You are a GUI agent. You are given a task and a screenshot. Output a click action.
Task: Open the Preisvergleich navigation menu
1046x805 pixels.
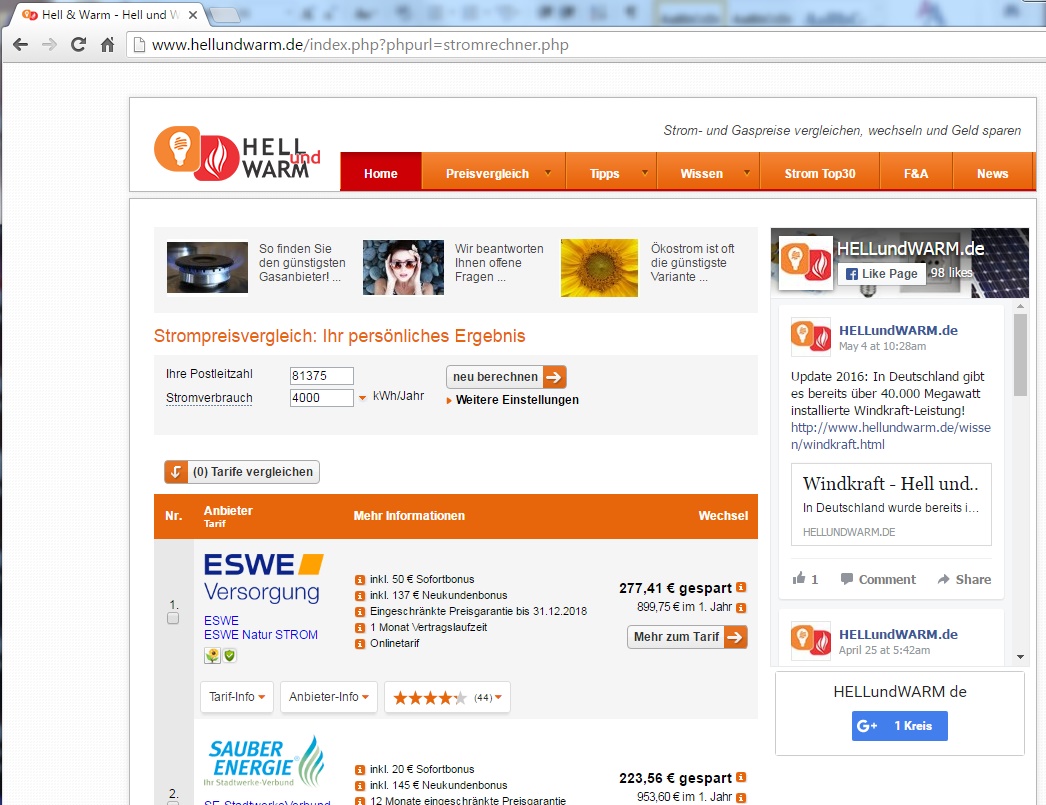[493, 173]
